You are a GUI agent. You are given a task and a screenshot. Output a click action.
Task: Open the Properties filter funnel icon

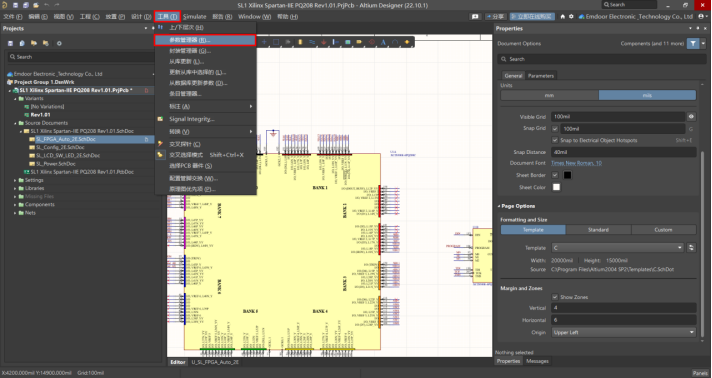(x=693, y=44)
